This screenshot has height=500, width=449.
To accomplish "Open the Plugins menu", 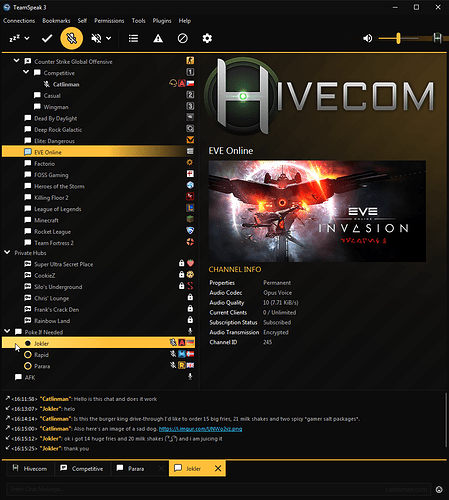I will click(162, 21).
